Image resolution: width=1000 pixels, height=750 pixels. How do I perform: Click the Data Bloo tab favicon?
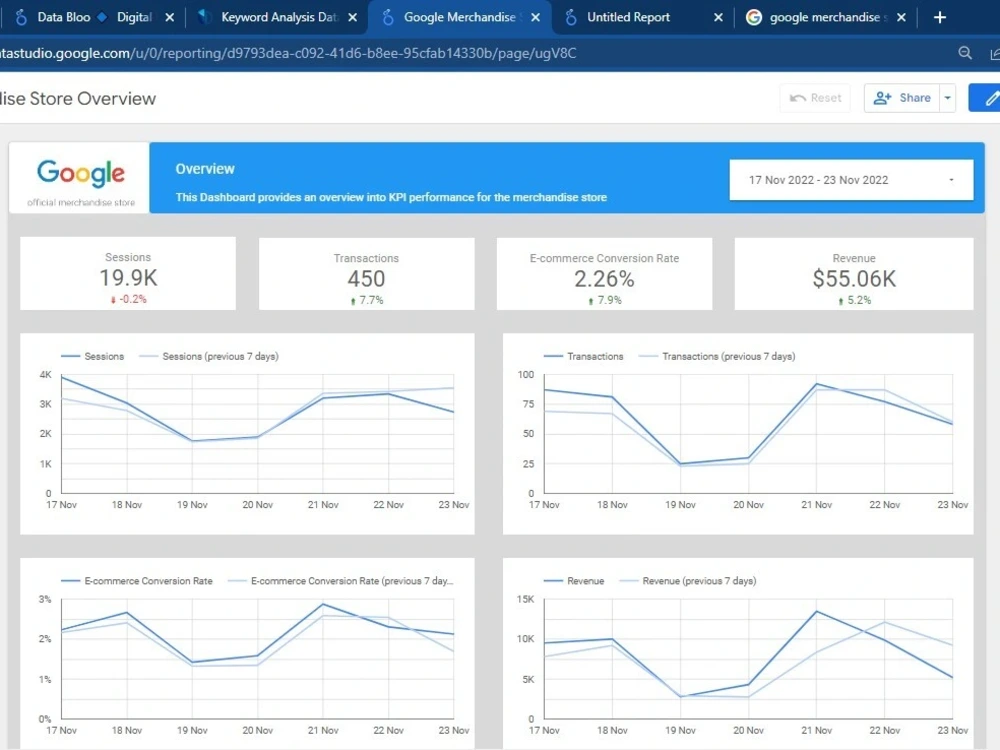pos(21,17)
